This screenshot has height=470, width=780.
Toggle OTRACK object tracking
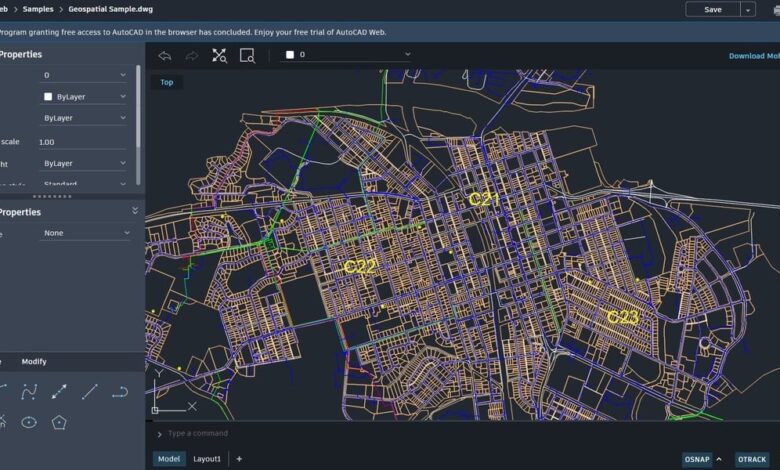point(752,459)
